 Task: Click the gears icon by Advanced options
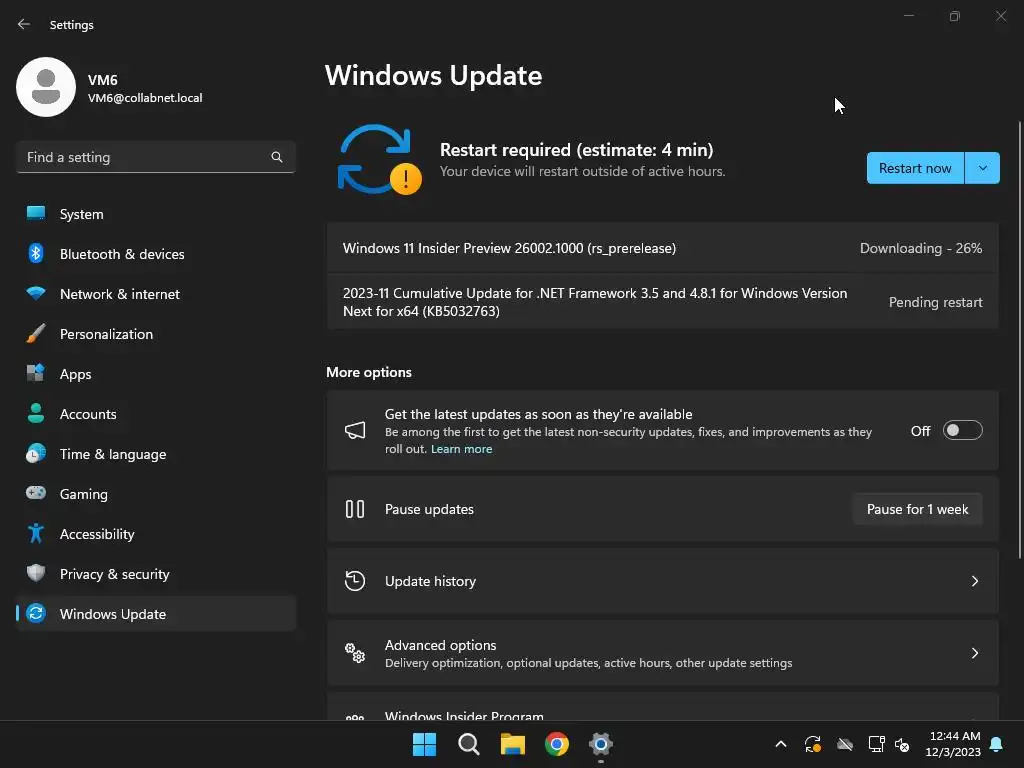coord(355,652)
